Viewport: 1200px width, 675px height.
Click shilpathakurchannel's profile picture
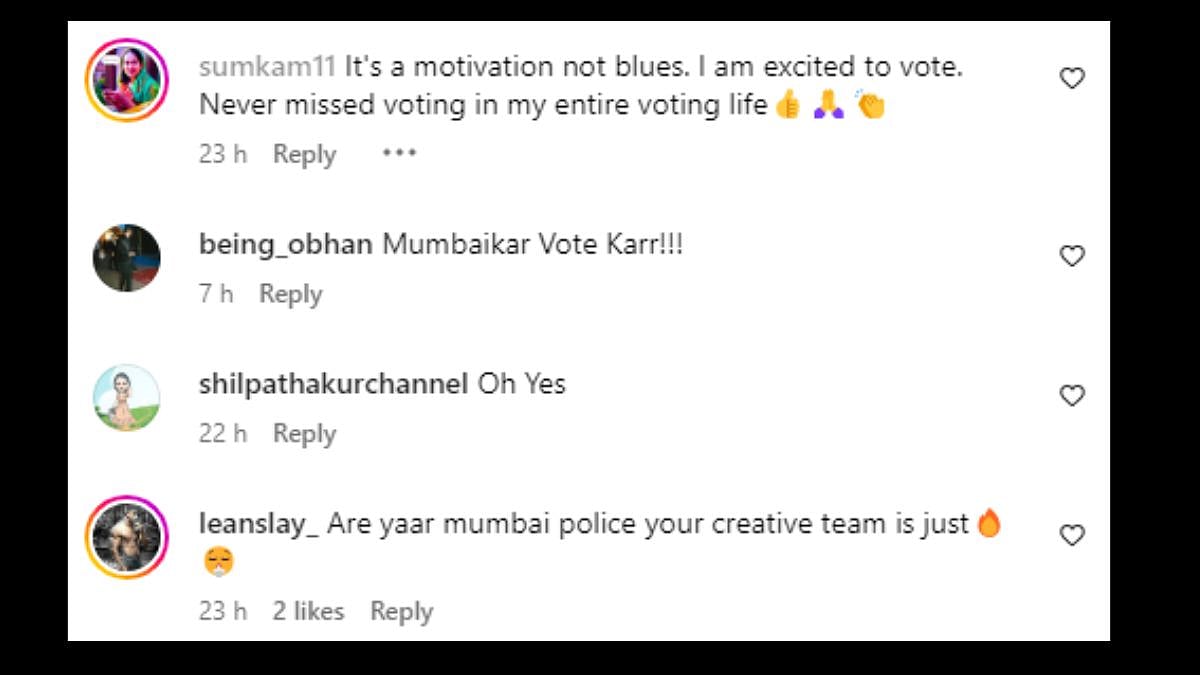[x=127, y=398]
